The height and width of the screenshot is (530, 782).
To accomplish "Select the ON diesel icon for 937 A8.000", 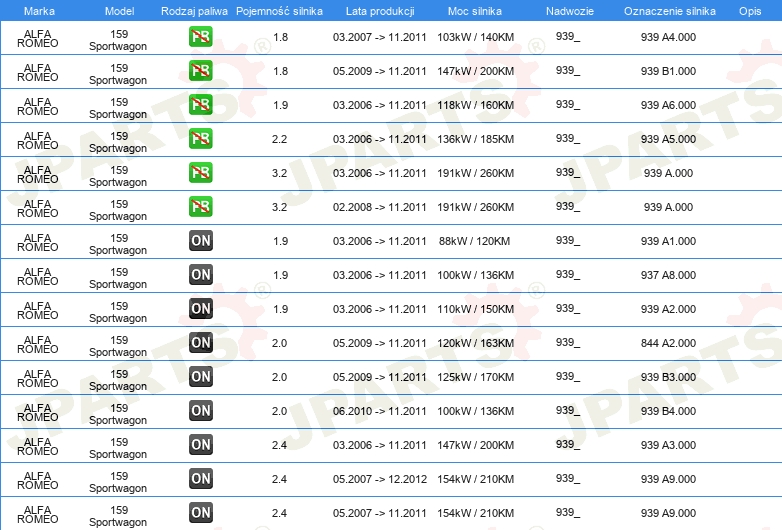I will tap(200, 275).
